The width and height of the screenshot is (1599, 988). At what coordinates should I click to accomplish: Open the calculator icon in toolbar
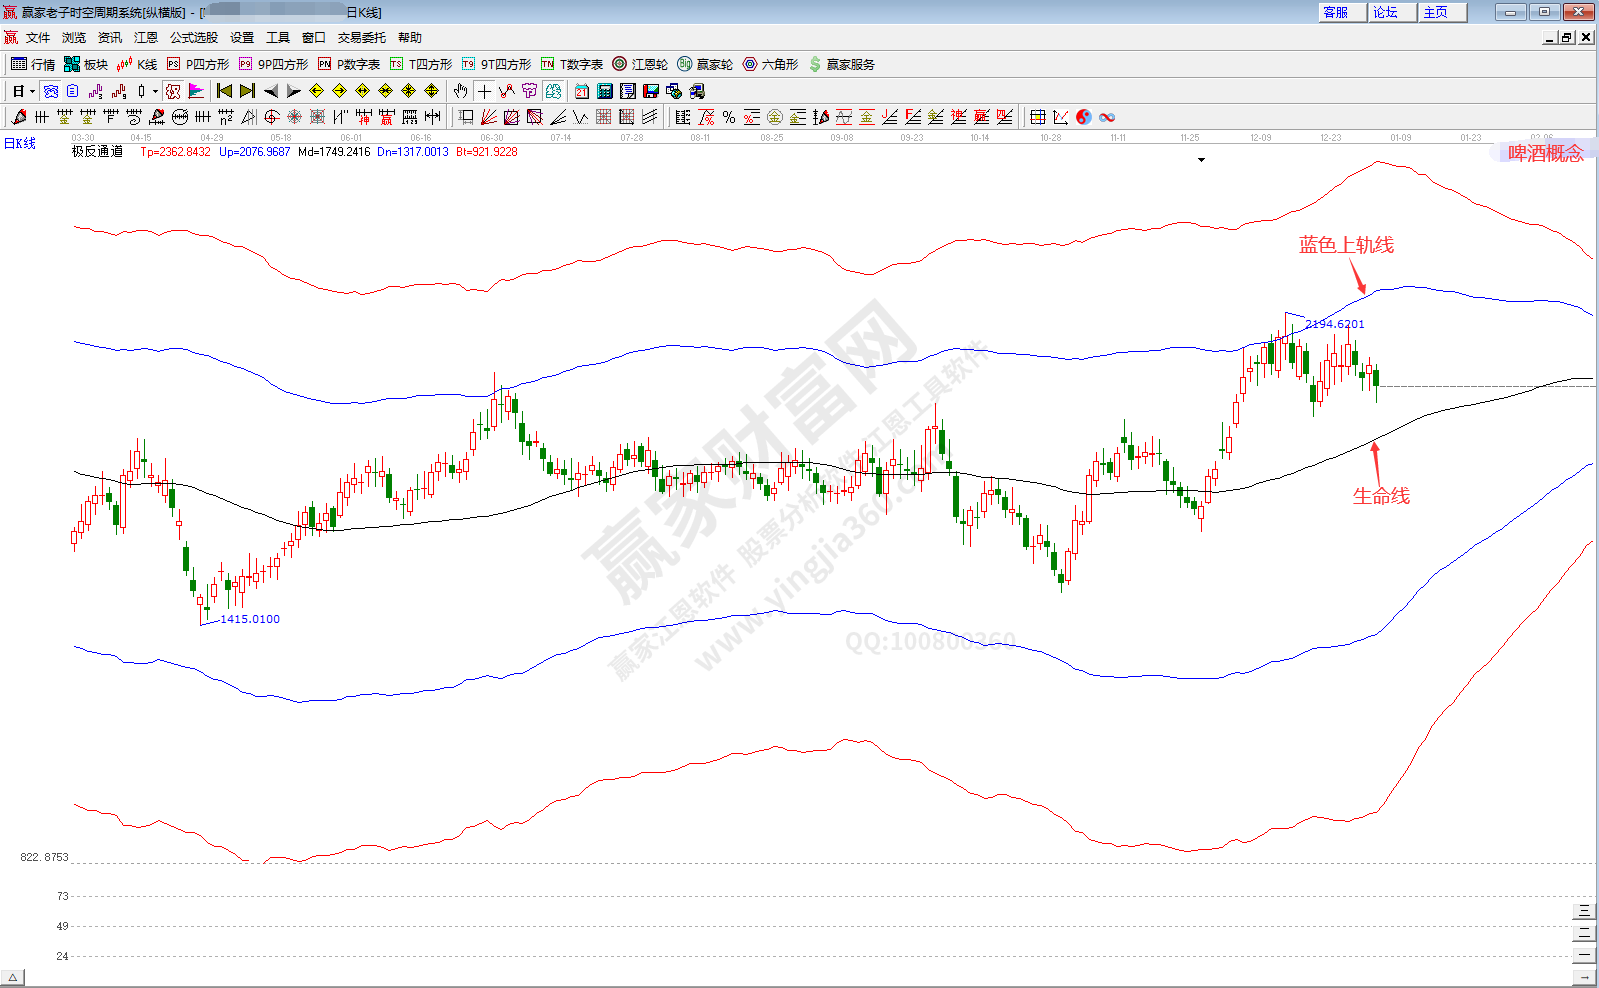[x=605, y=91]
